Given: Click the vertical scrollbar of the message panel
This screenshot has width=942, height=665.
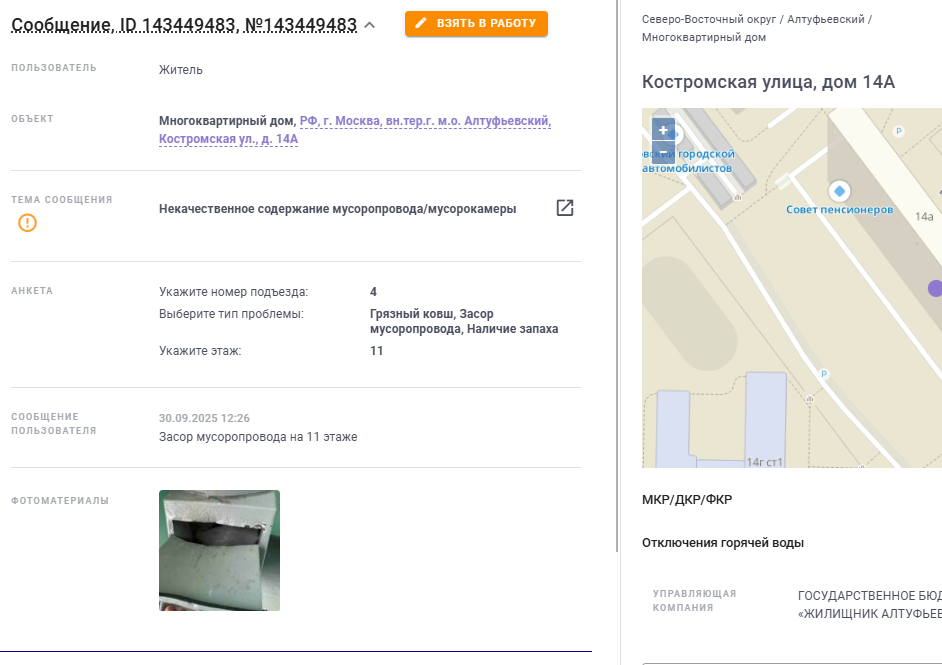Looking at the screenshot, I should click(x=617, y=276).
